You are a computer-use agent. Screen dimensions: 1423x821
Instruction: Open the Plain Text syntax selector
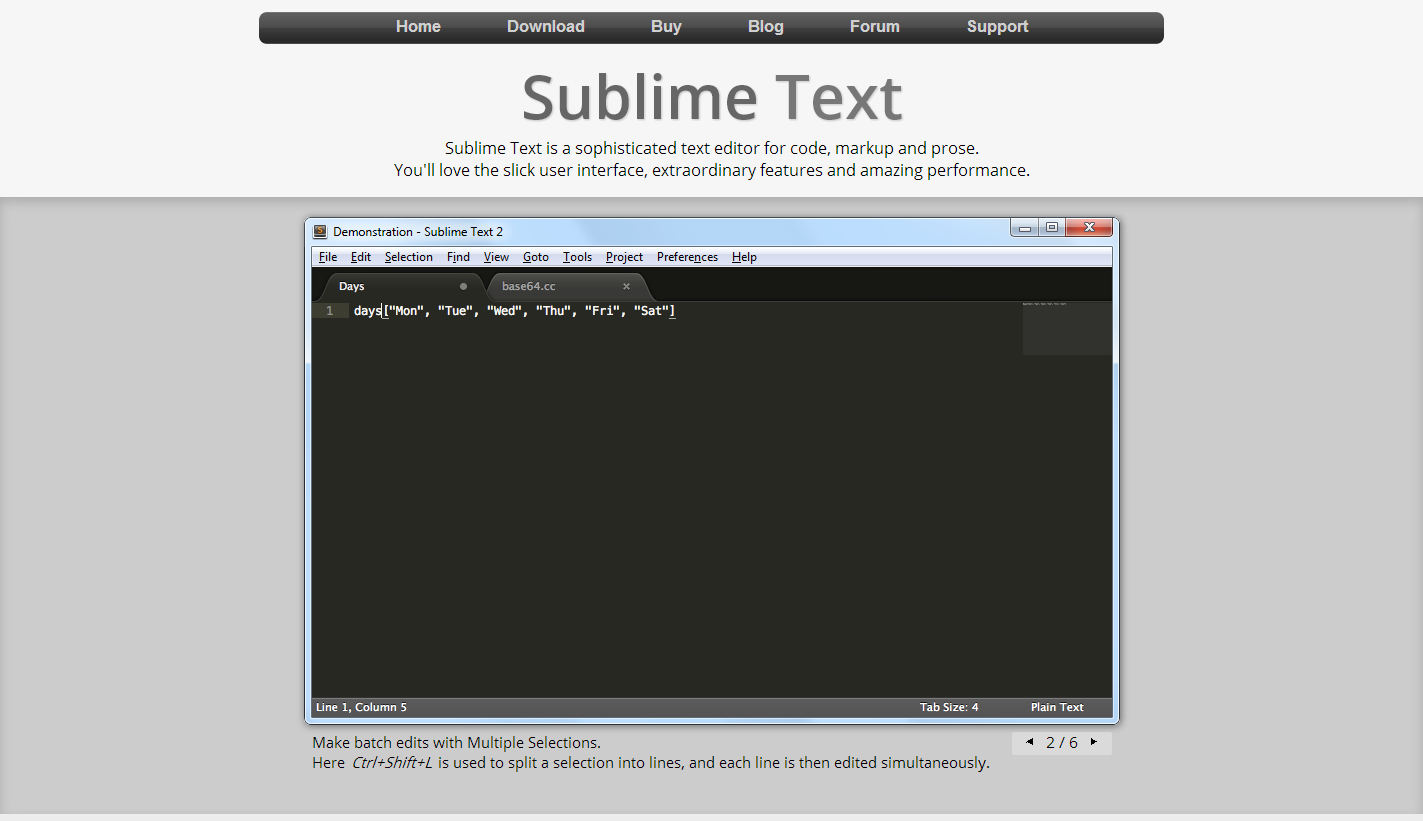(1057, 707)
